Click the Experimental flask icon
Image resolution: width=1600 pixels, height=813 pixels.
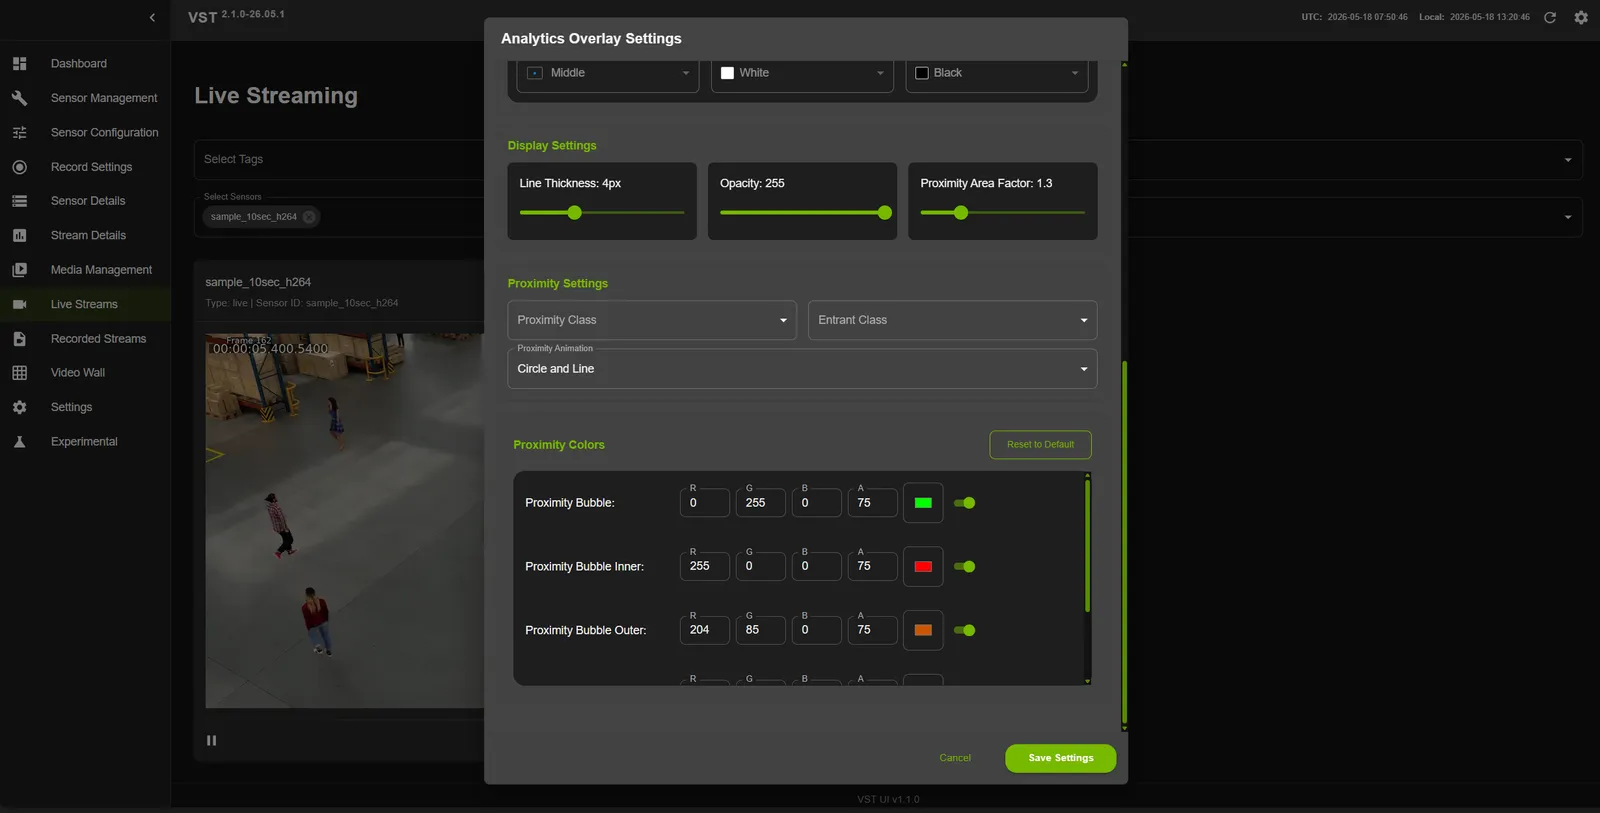[x=19, y=442]
